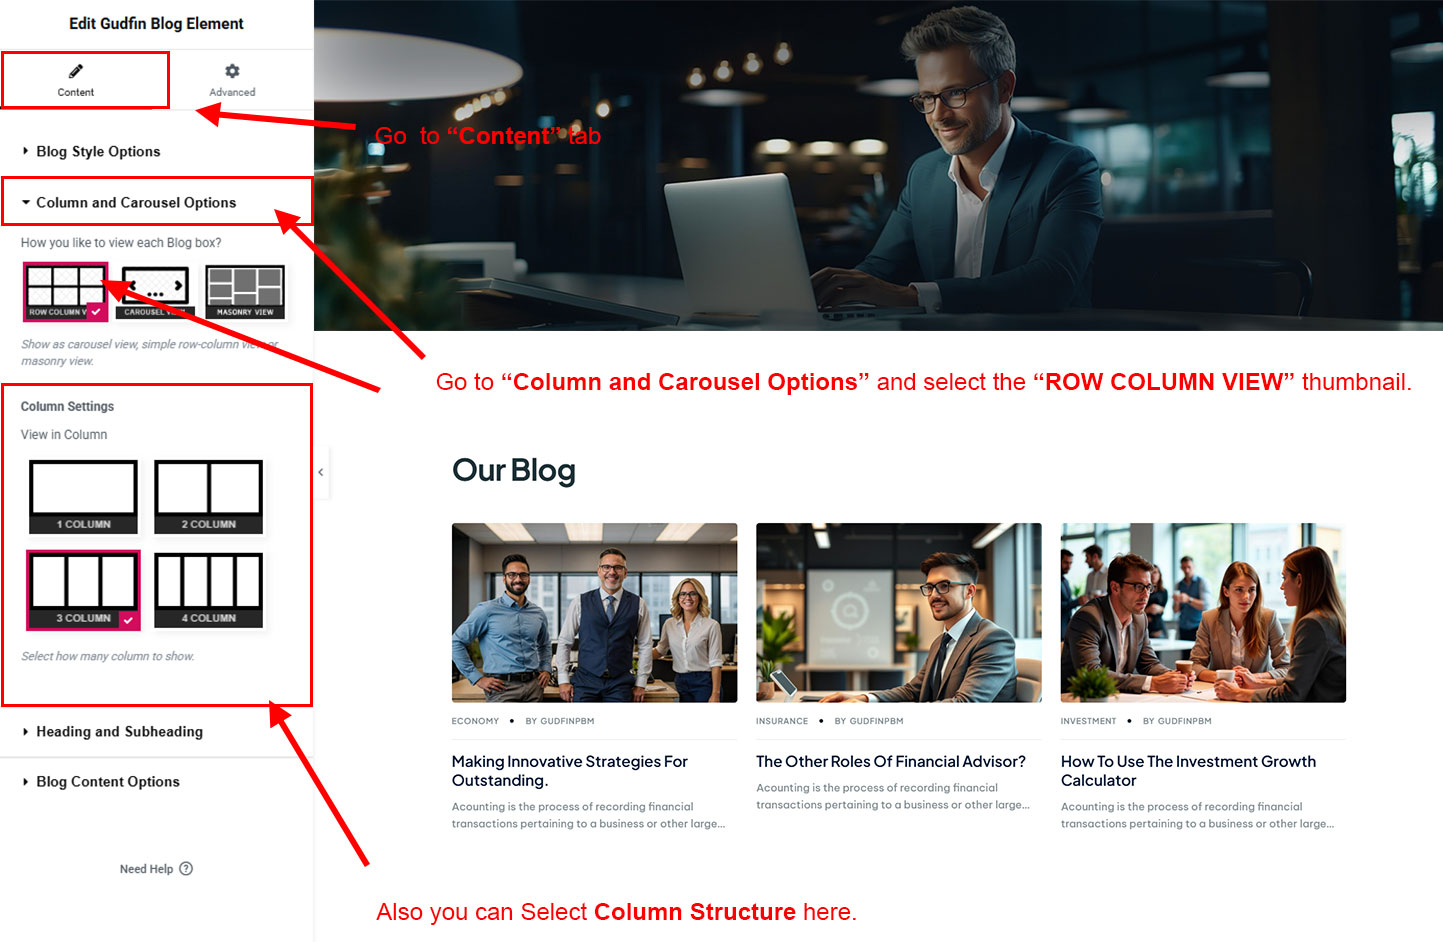Select the Row Column View layout
Screen dimensions: 1443x942
point(65,292)
